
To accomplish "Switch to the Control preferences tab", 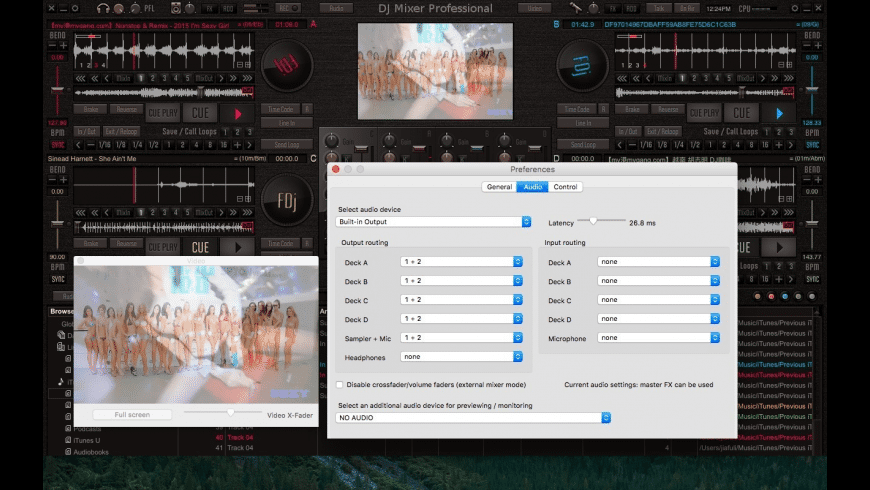I will [x=565, y=187].
